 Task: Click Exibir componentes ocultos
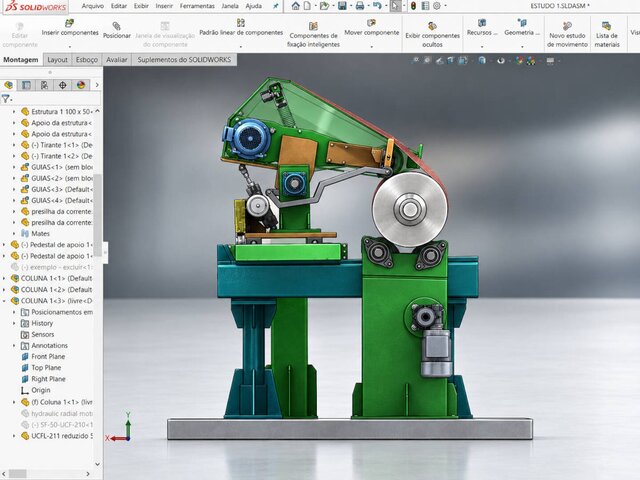pos(432,35)
